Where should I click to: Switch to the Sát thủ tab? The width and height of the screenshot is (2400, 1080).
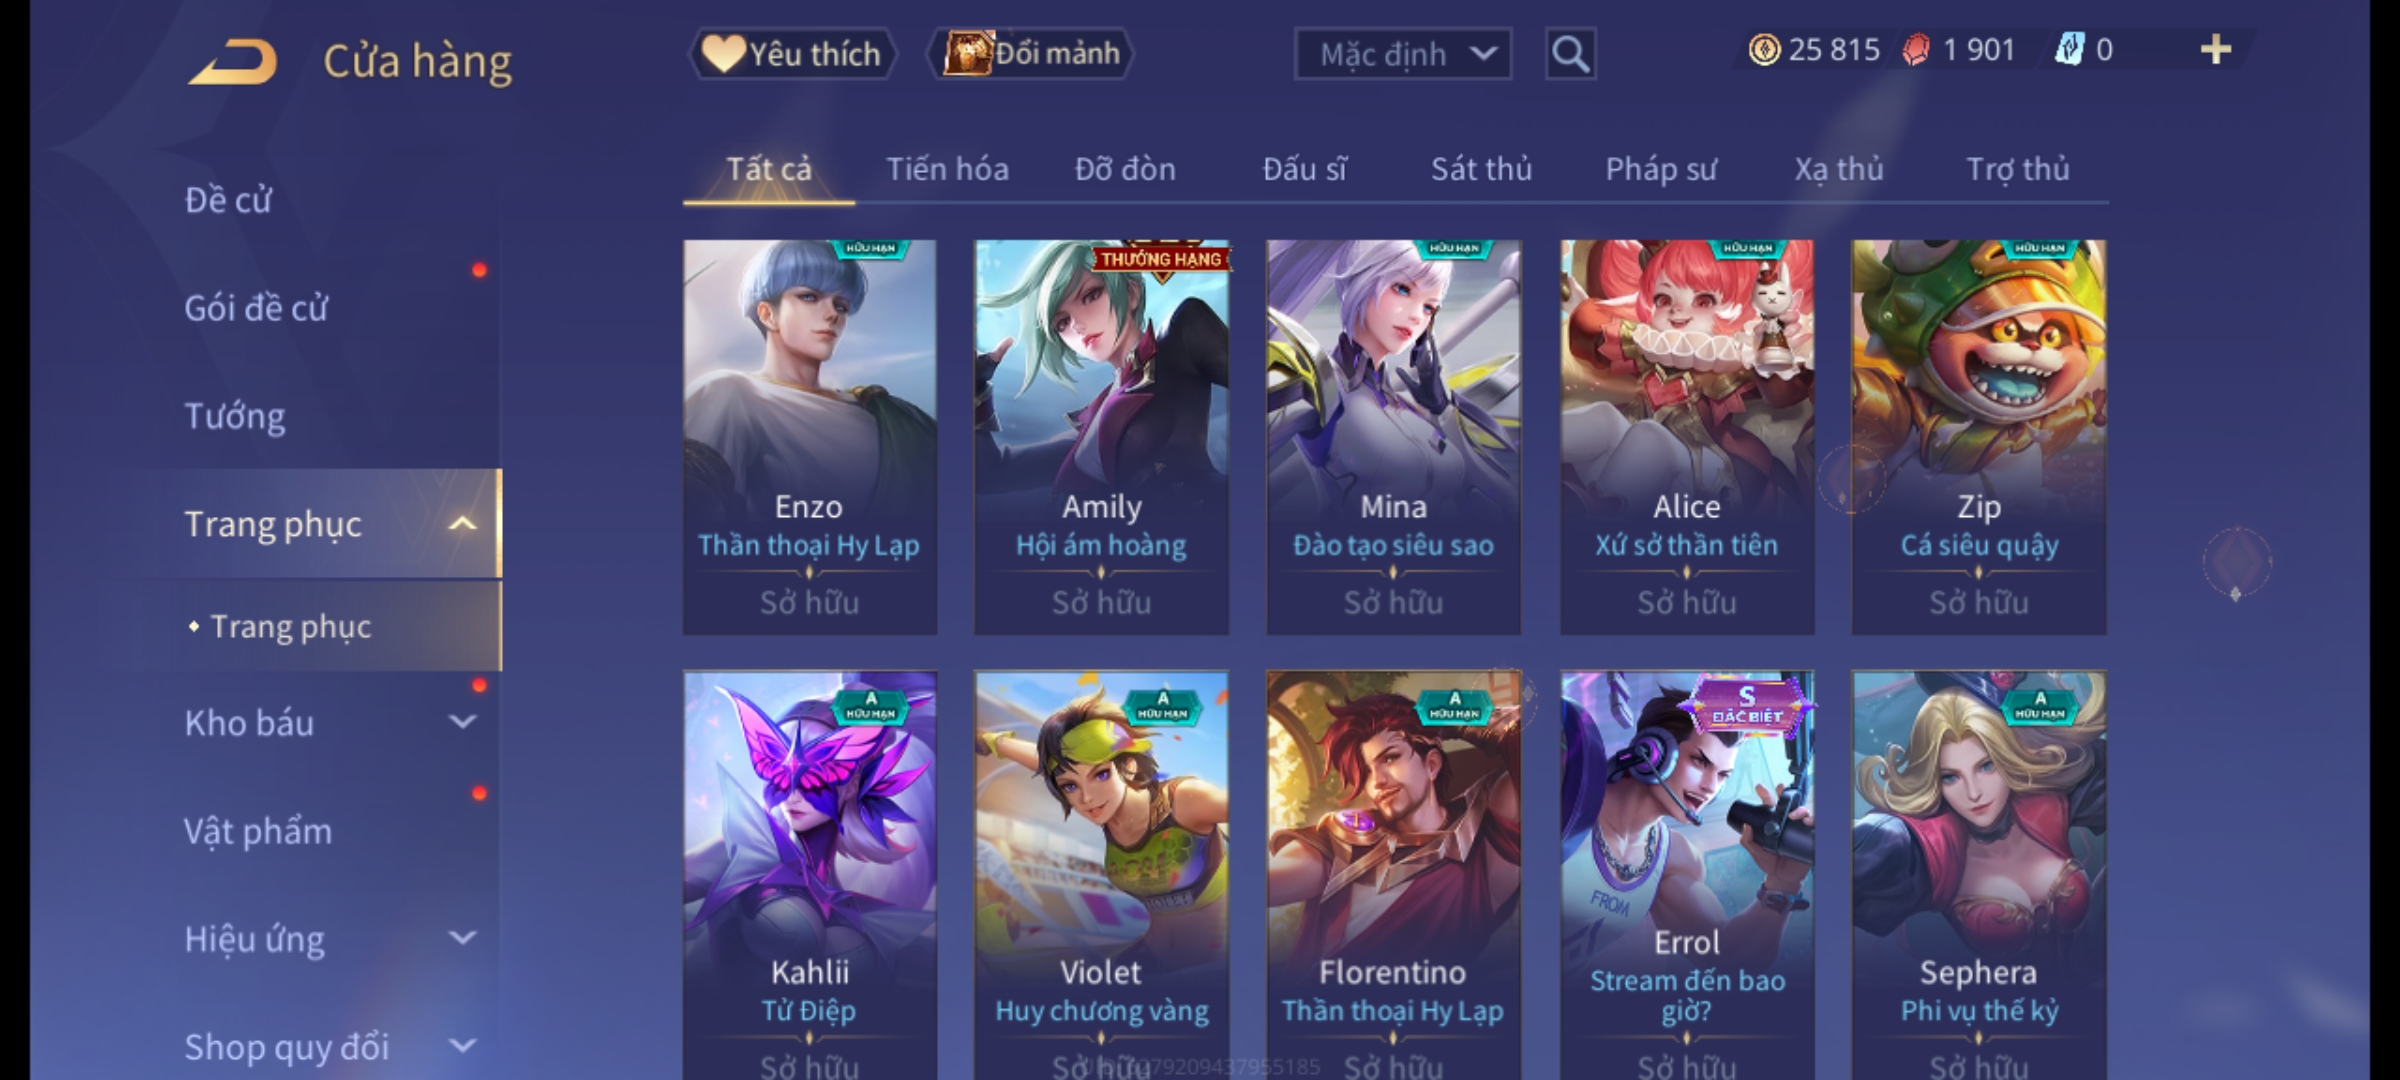1481,169
